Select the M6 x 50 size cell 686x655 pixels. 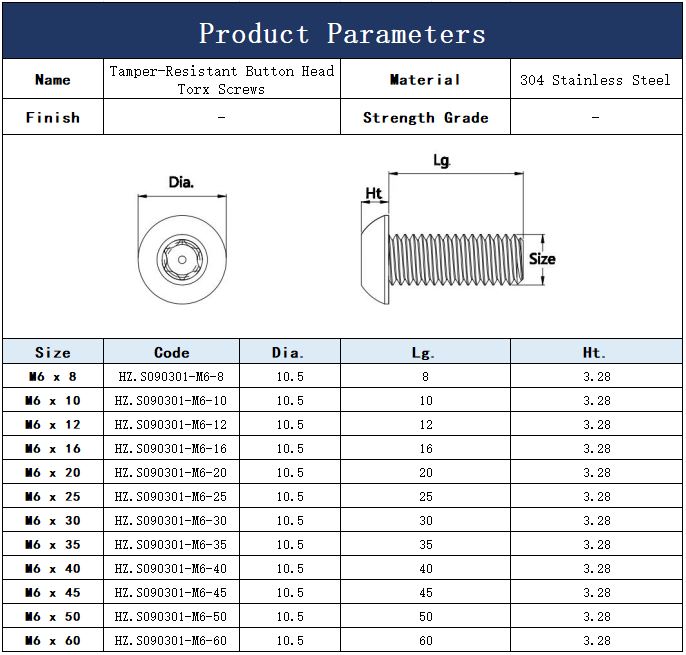(x=53, y=617)
